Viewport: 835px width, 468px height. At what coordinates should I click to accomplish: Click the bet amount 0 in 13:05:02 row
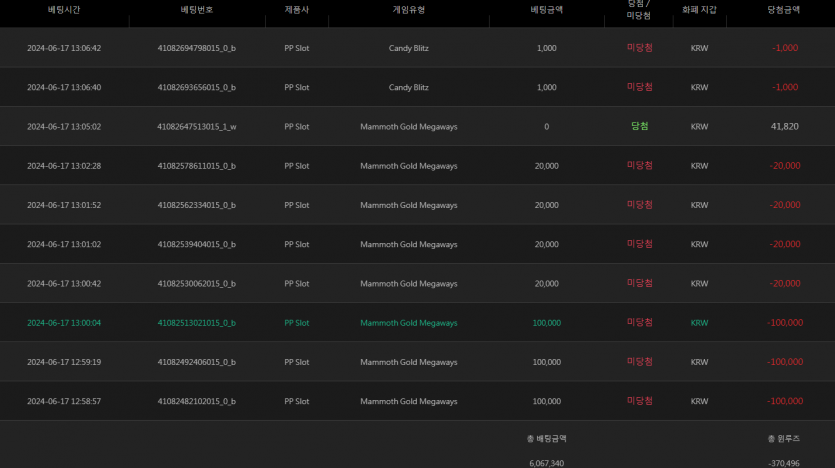pyautogui.click(x=546, y=127)
